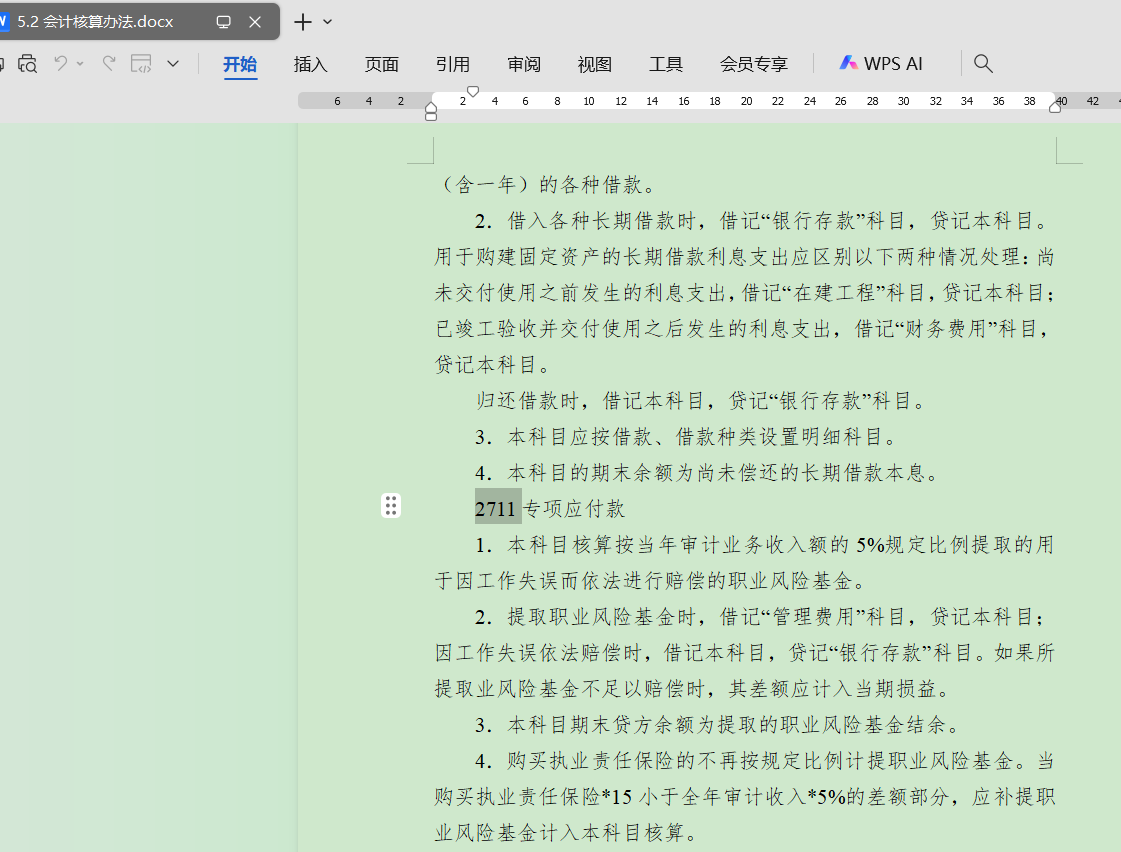Expand the new tab options dropdown arrow
Viewport: 1121px width, 852px height.
[x=328, y=22]
